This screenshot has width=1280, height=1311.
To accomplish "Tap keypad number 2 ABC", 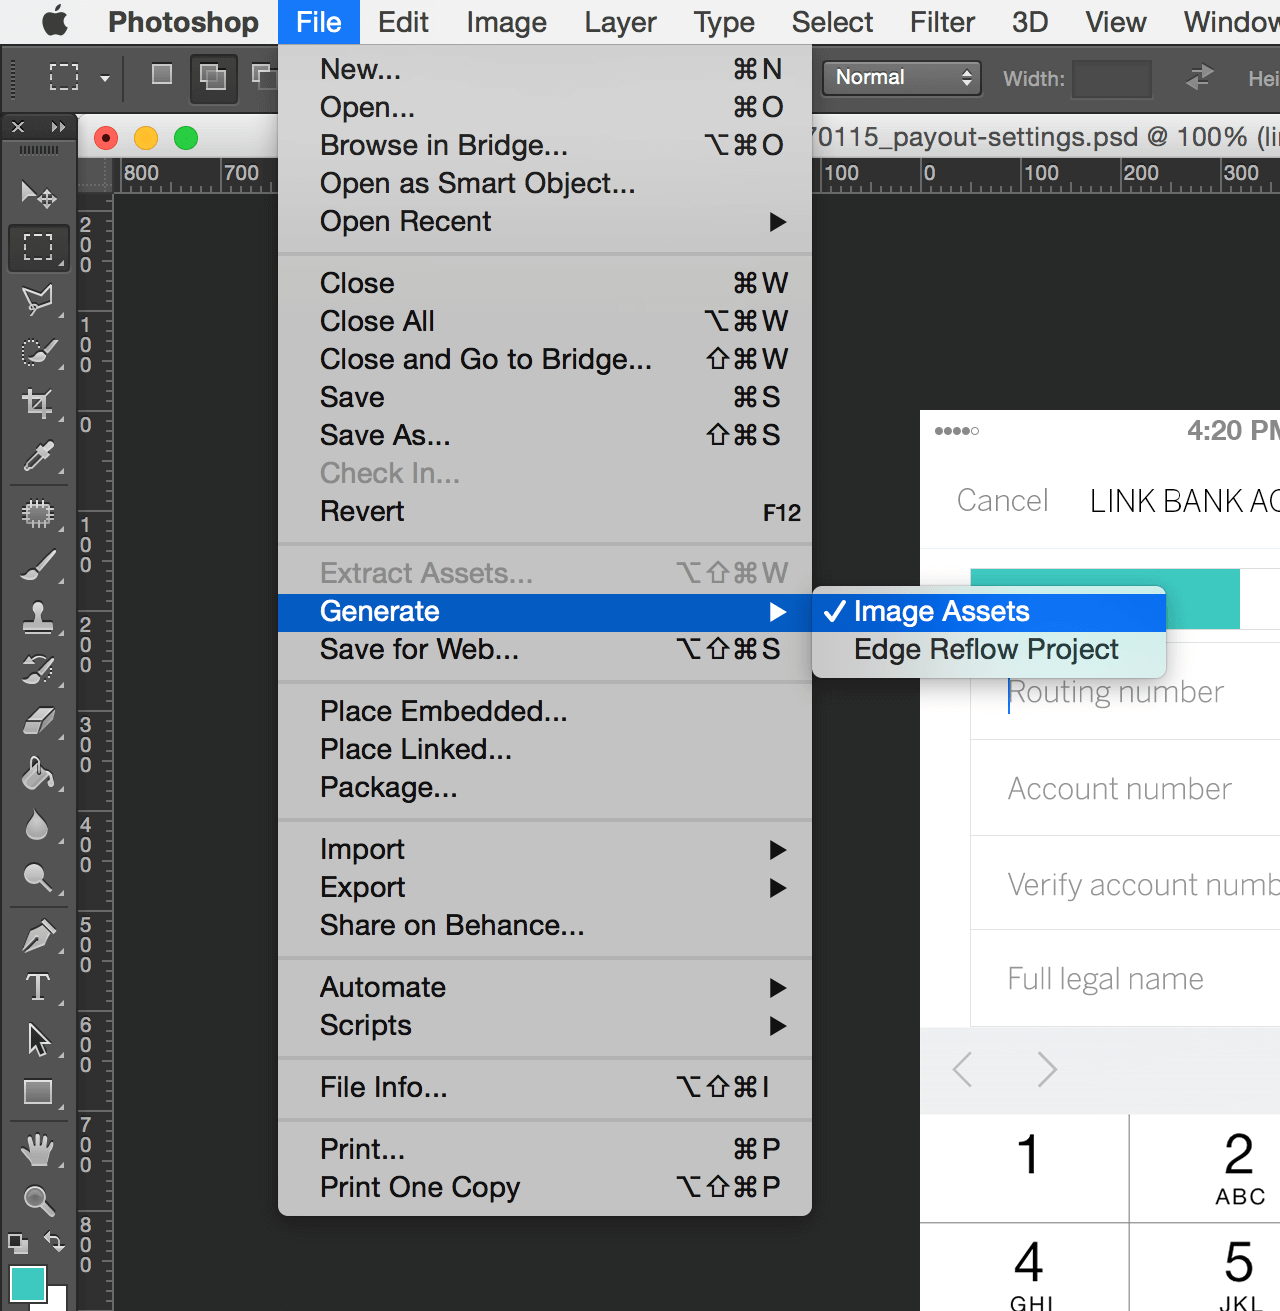I will tap(1205, 1168).
